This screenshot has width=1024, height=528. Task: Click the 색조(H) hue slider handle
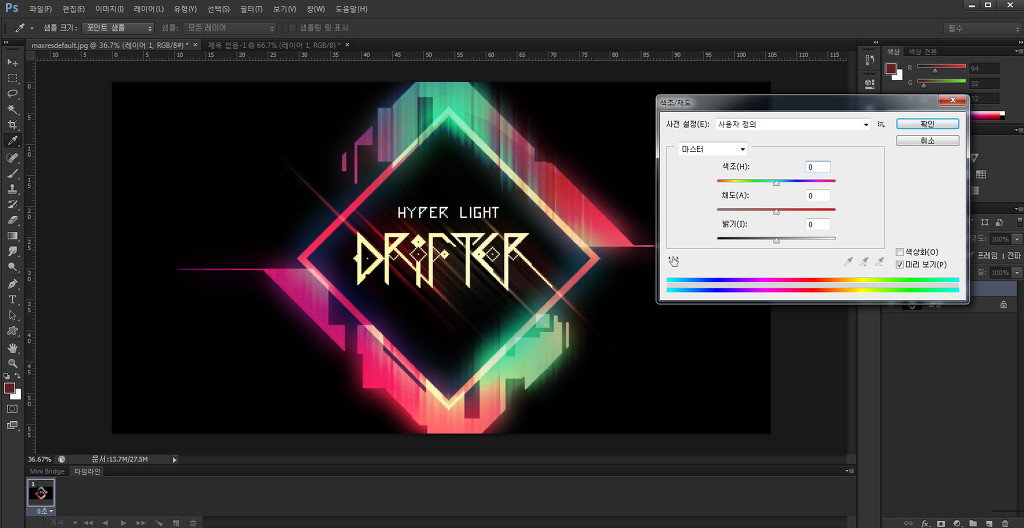776,182
